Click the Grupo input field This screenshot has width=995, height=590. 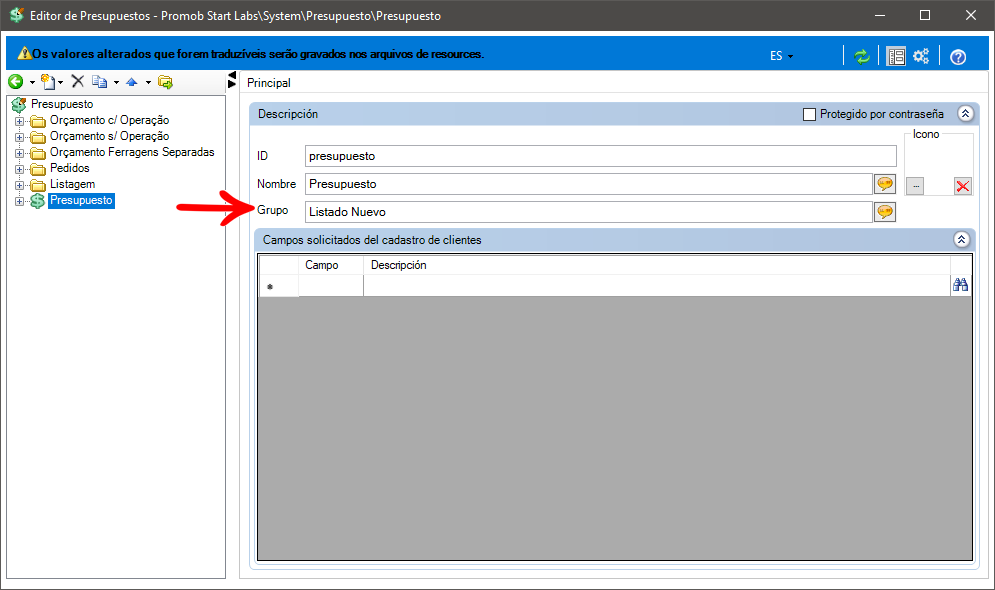pyautogui.click(x=589, y=212)
